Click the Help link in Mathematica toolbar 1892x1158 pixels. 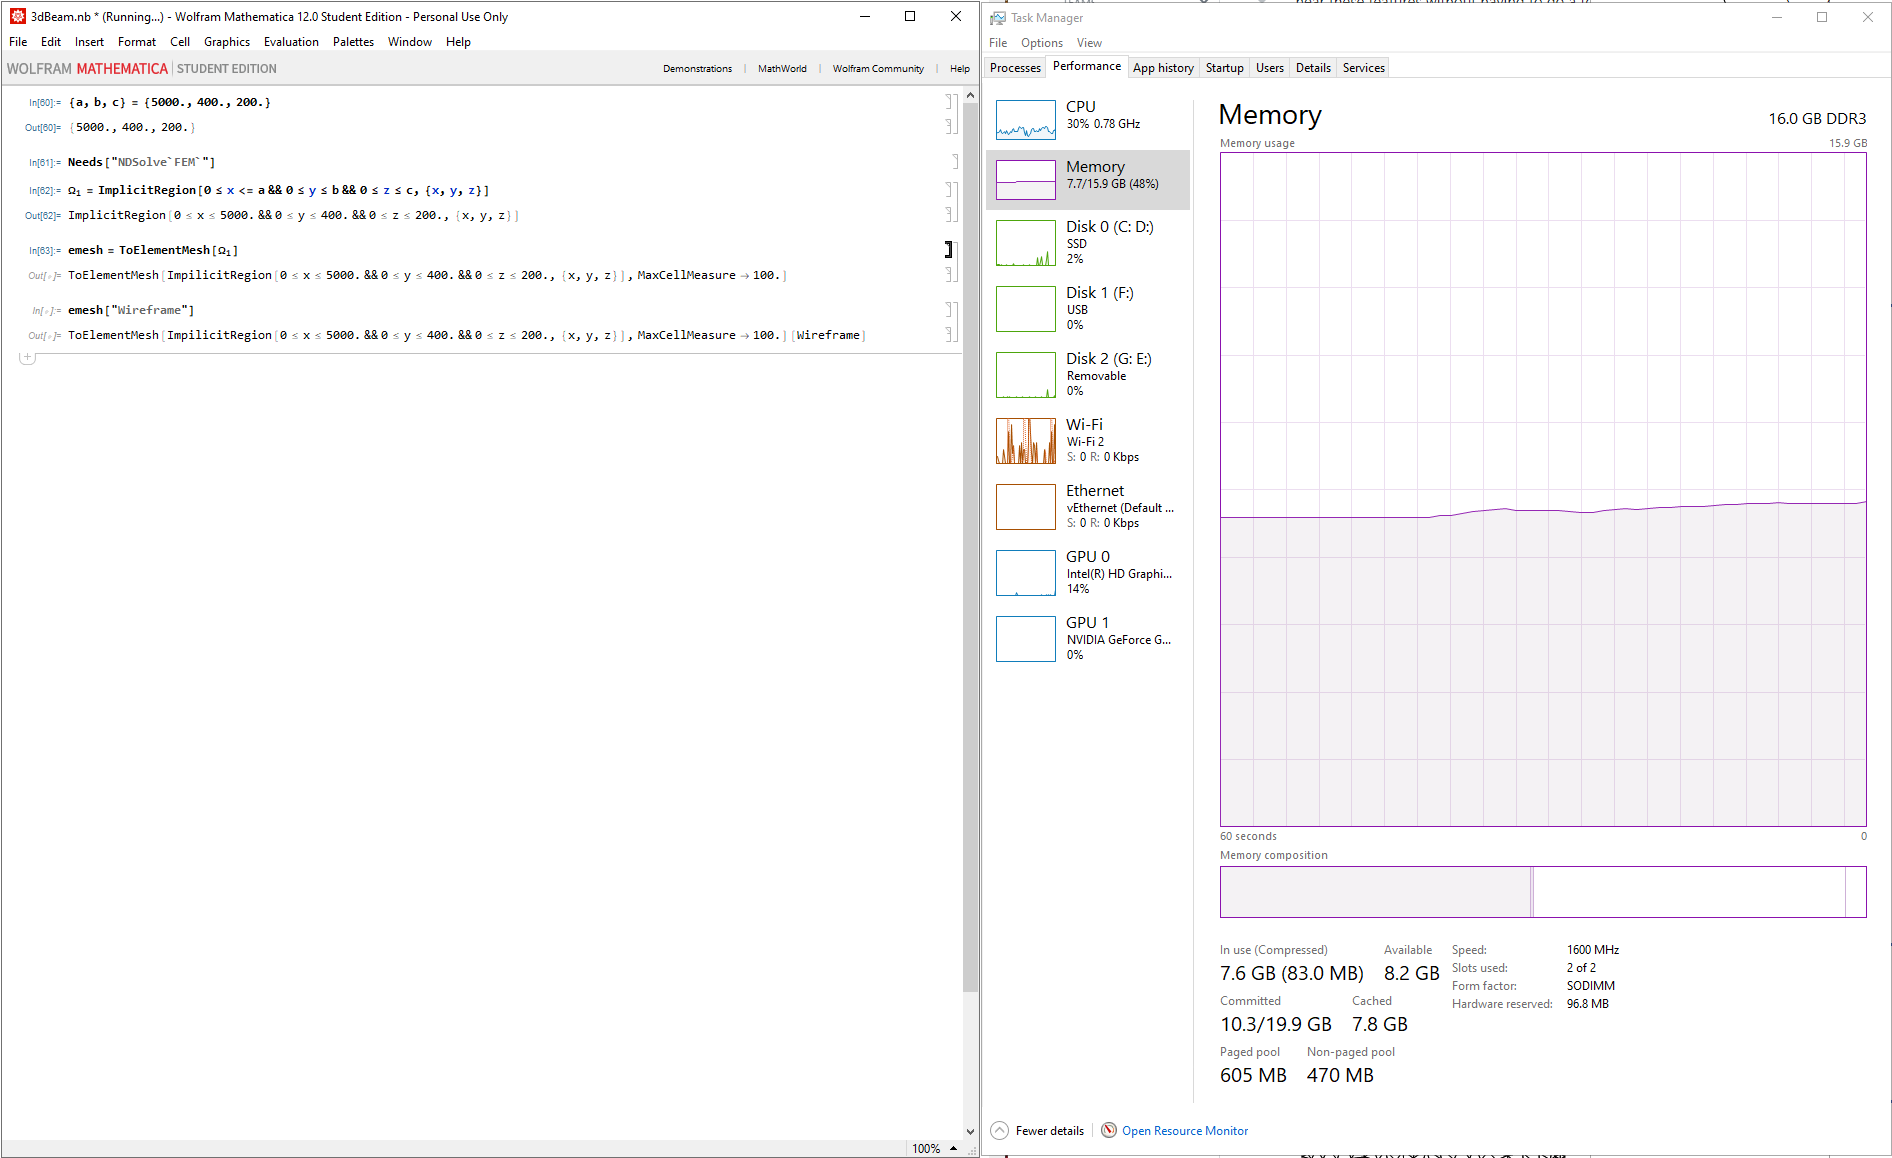pyautogui.click(x=960, y=69)
